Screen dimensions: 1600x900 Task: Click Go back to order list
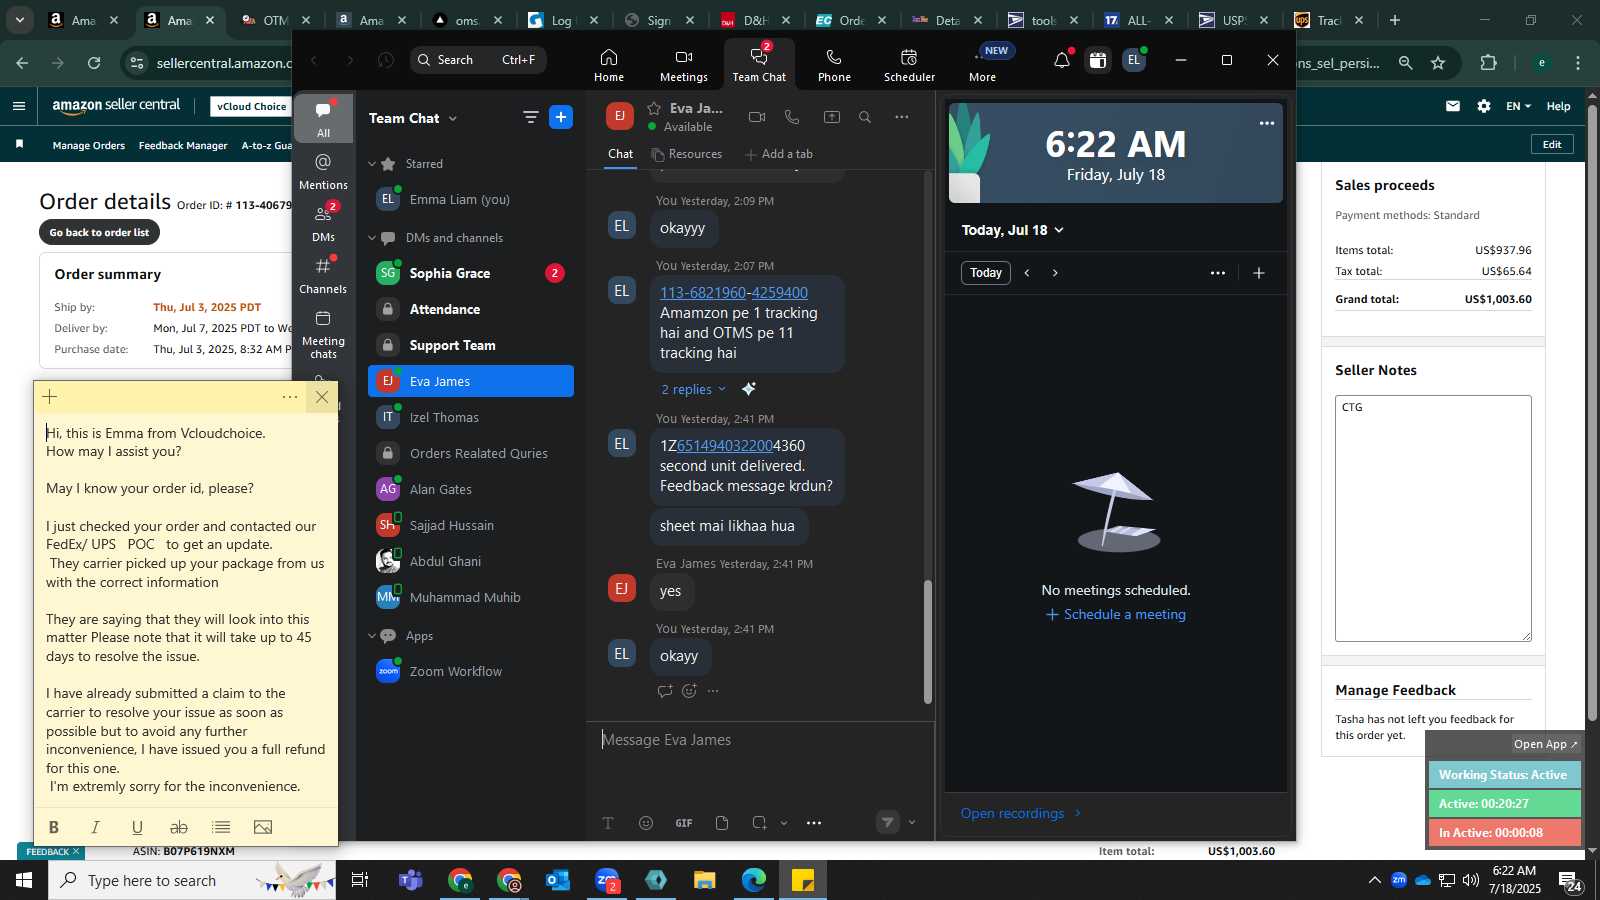click(99, 232)
